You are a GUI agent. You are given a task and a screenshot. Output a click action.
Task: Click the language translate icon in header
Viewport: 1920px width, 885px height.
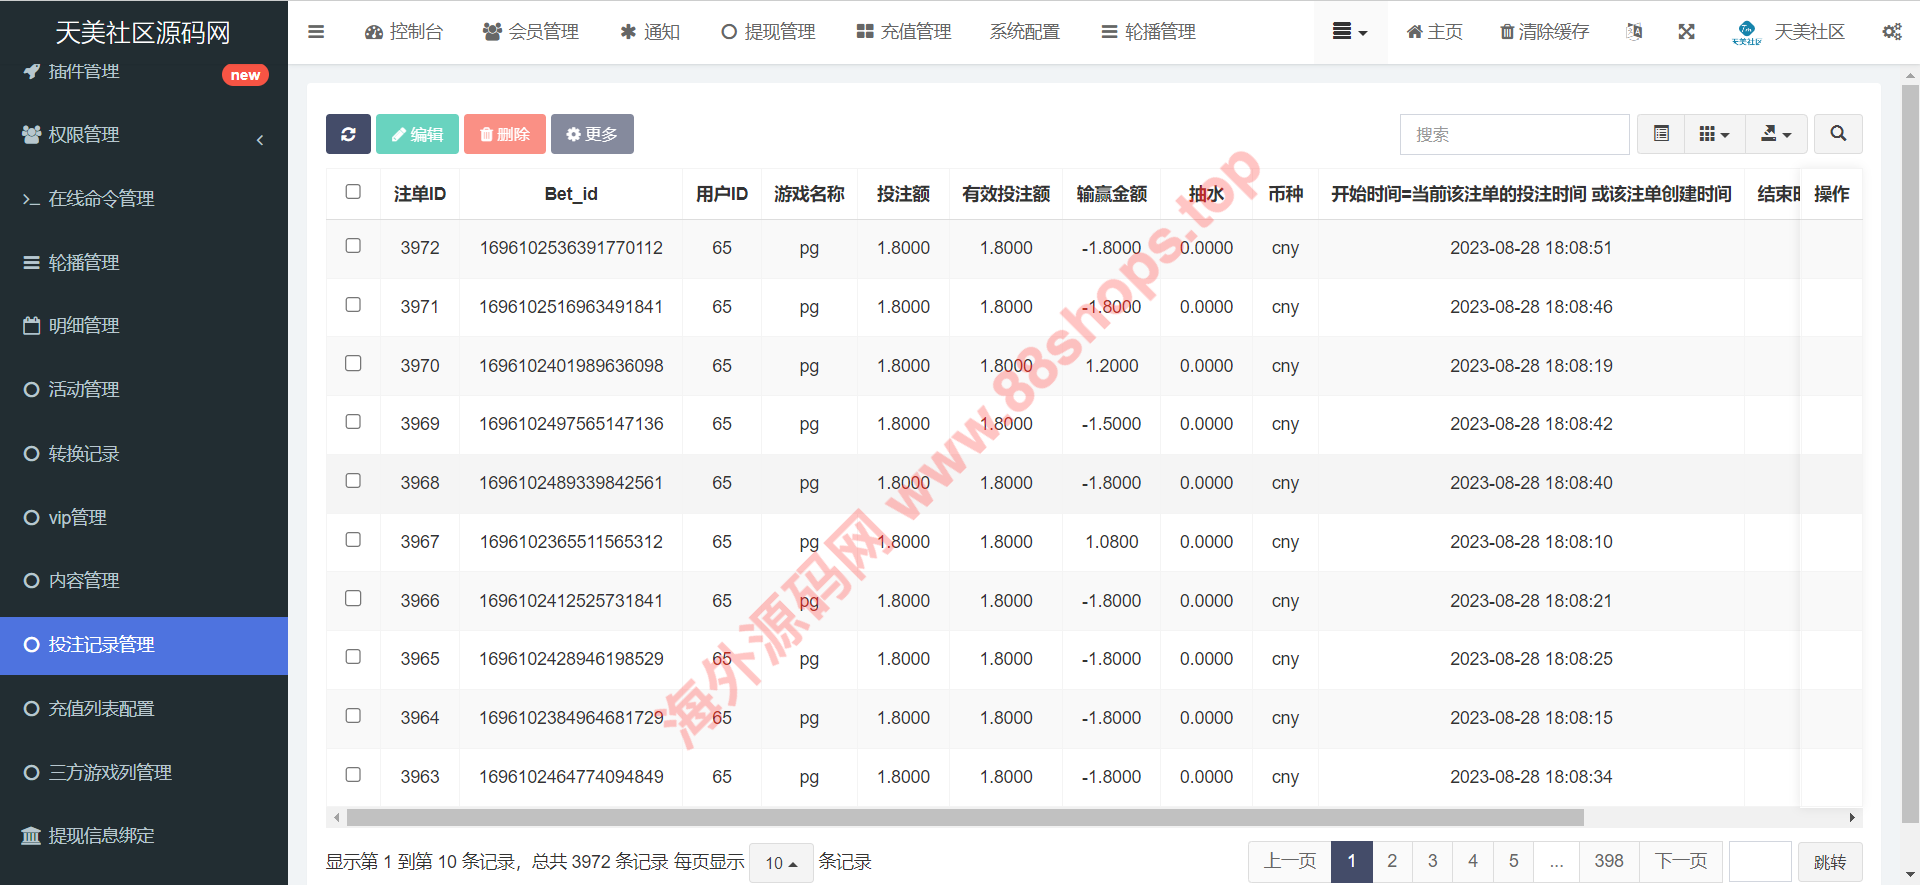coord(1634,32)
